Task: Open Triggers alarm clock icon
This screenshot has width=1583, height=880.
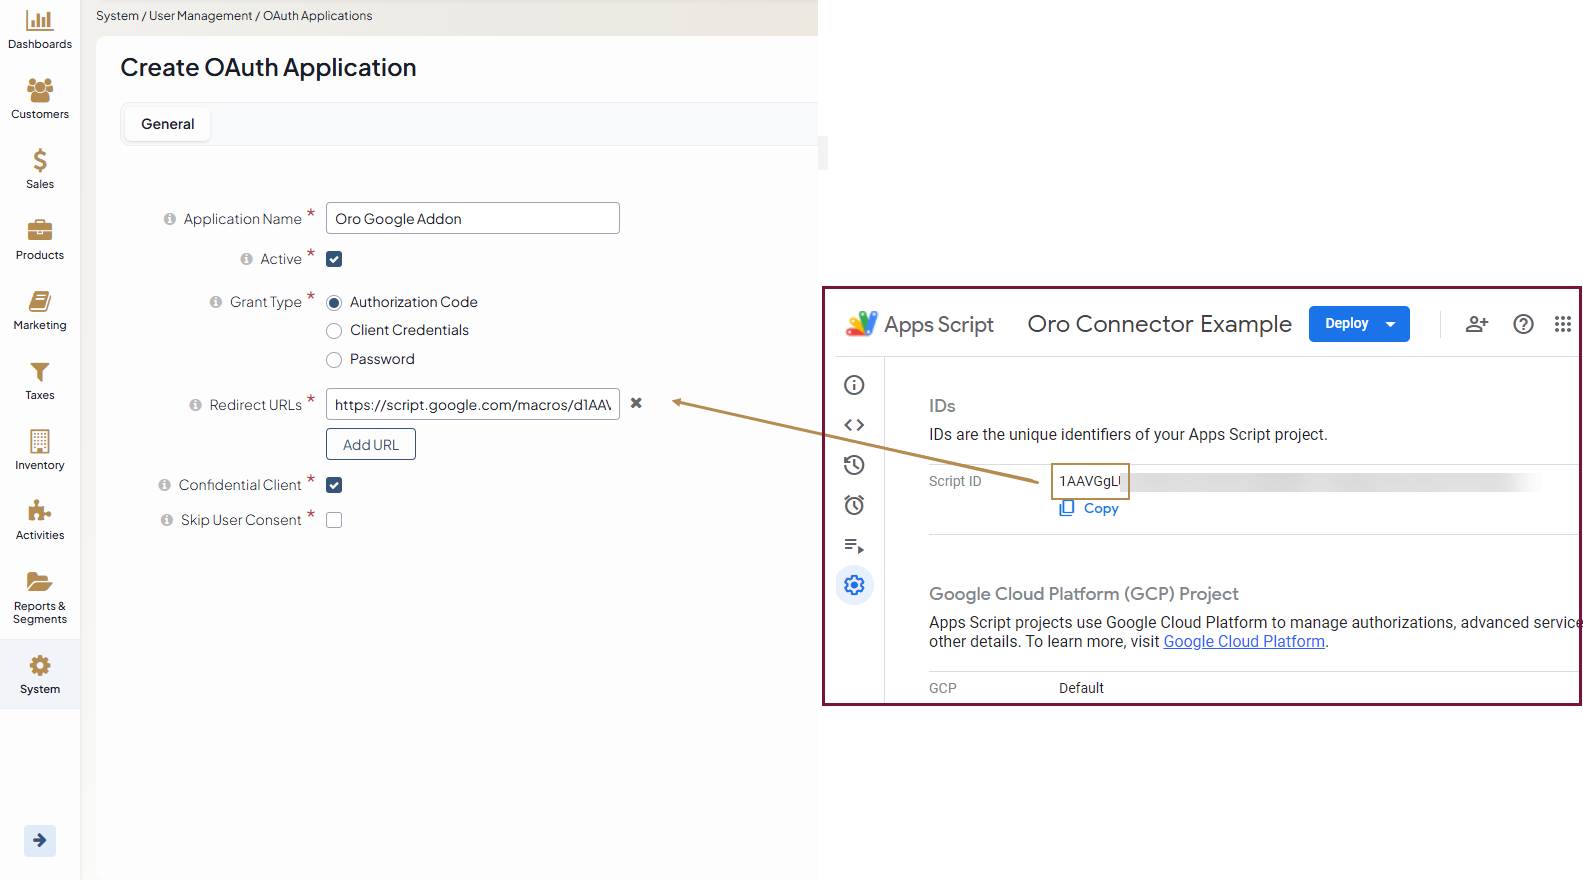Action: pyautogui.click(x=854, y=505)
